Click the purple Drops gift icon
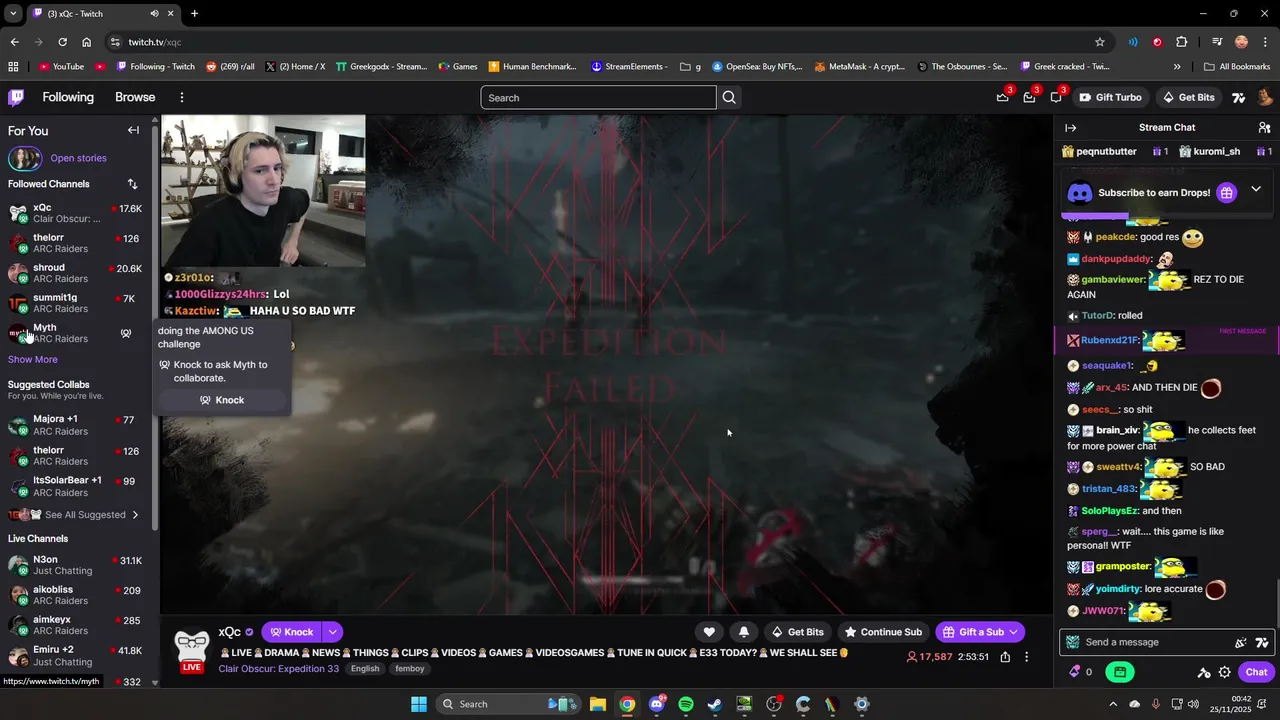Screen dimensions: 1280x720 pos(1226,193)
